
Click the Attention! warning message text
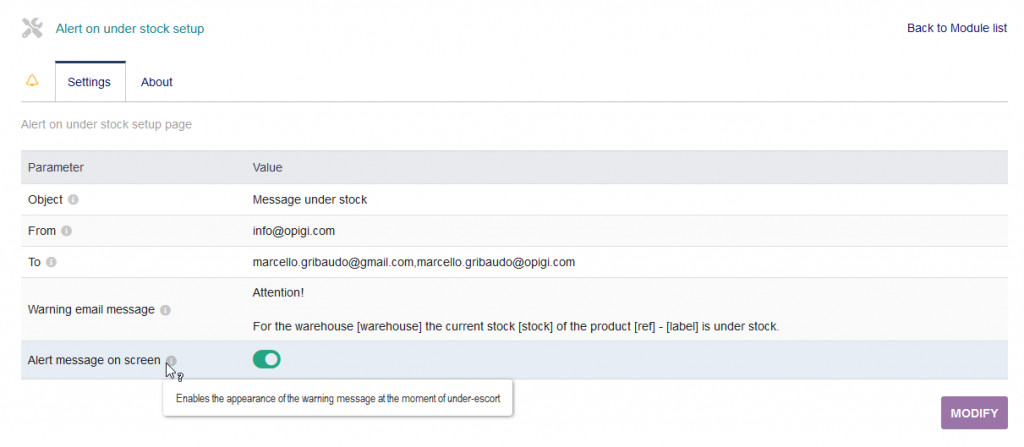pos(278,292)
